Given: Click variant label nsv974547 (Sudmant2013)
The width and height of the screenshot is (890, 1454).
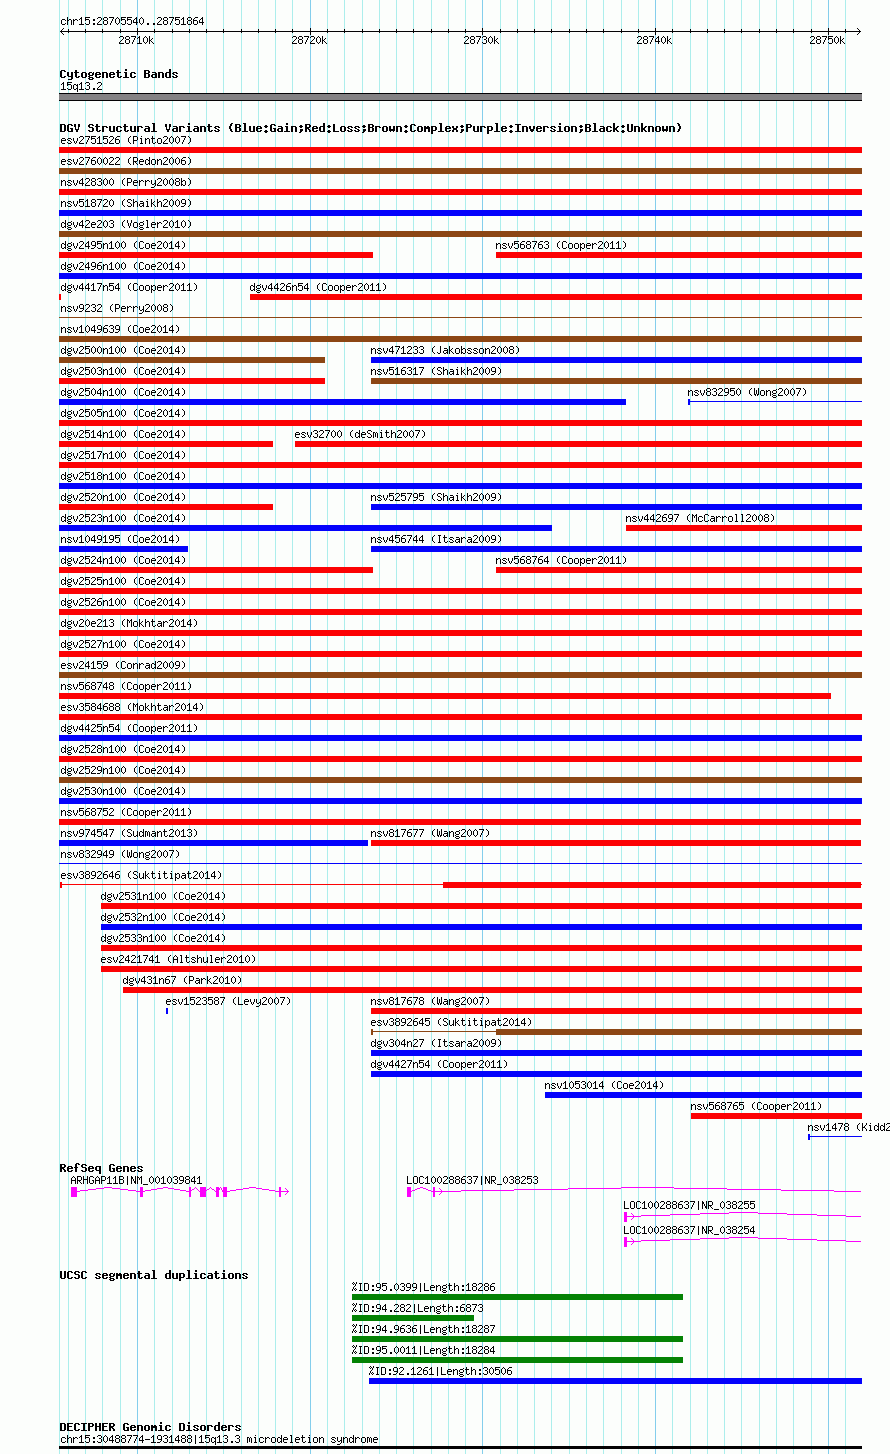Looking at the screenshot, I should [129, 833].
